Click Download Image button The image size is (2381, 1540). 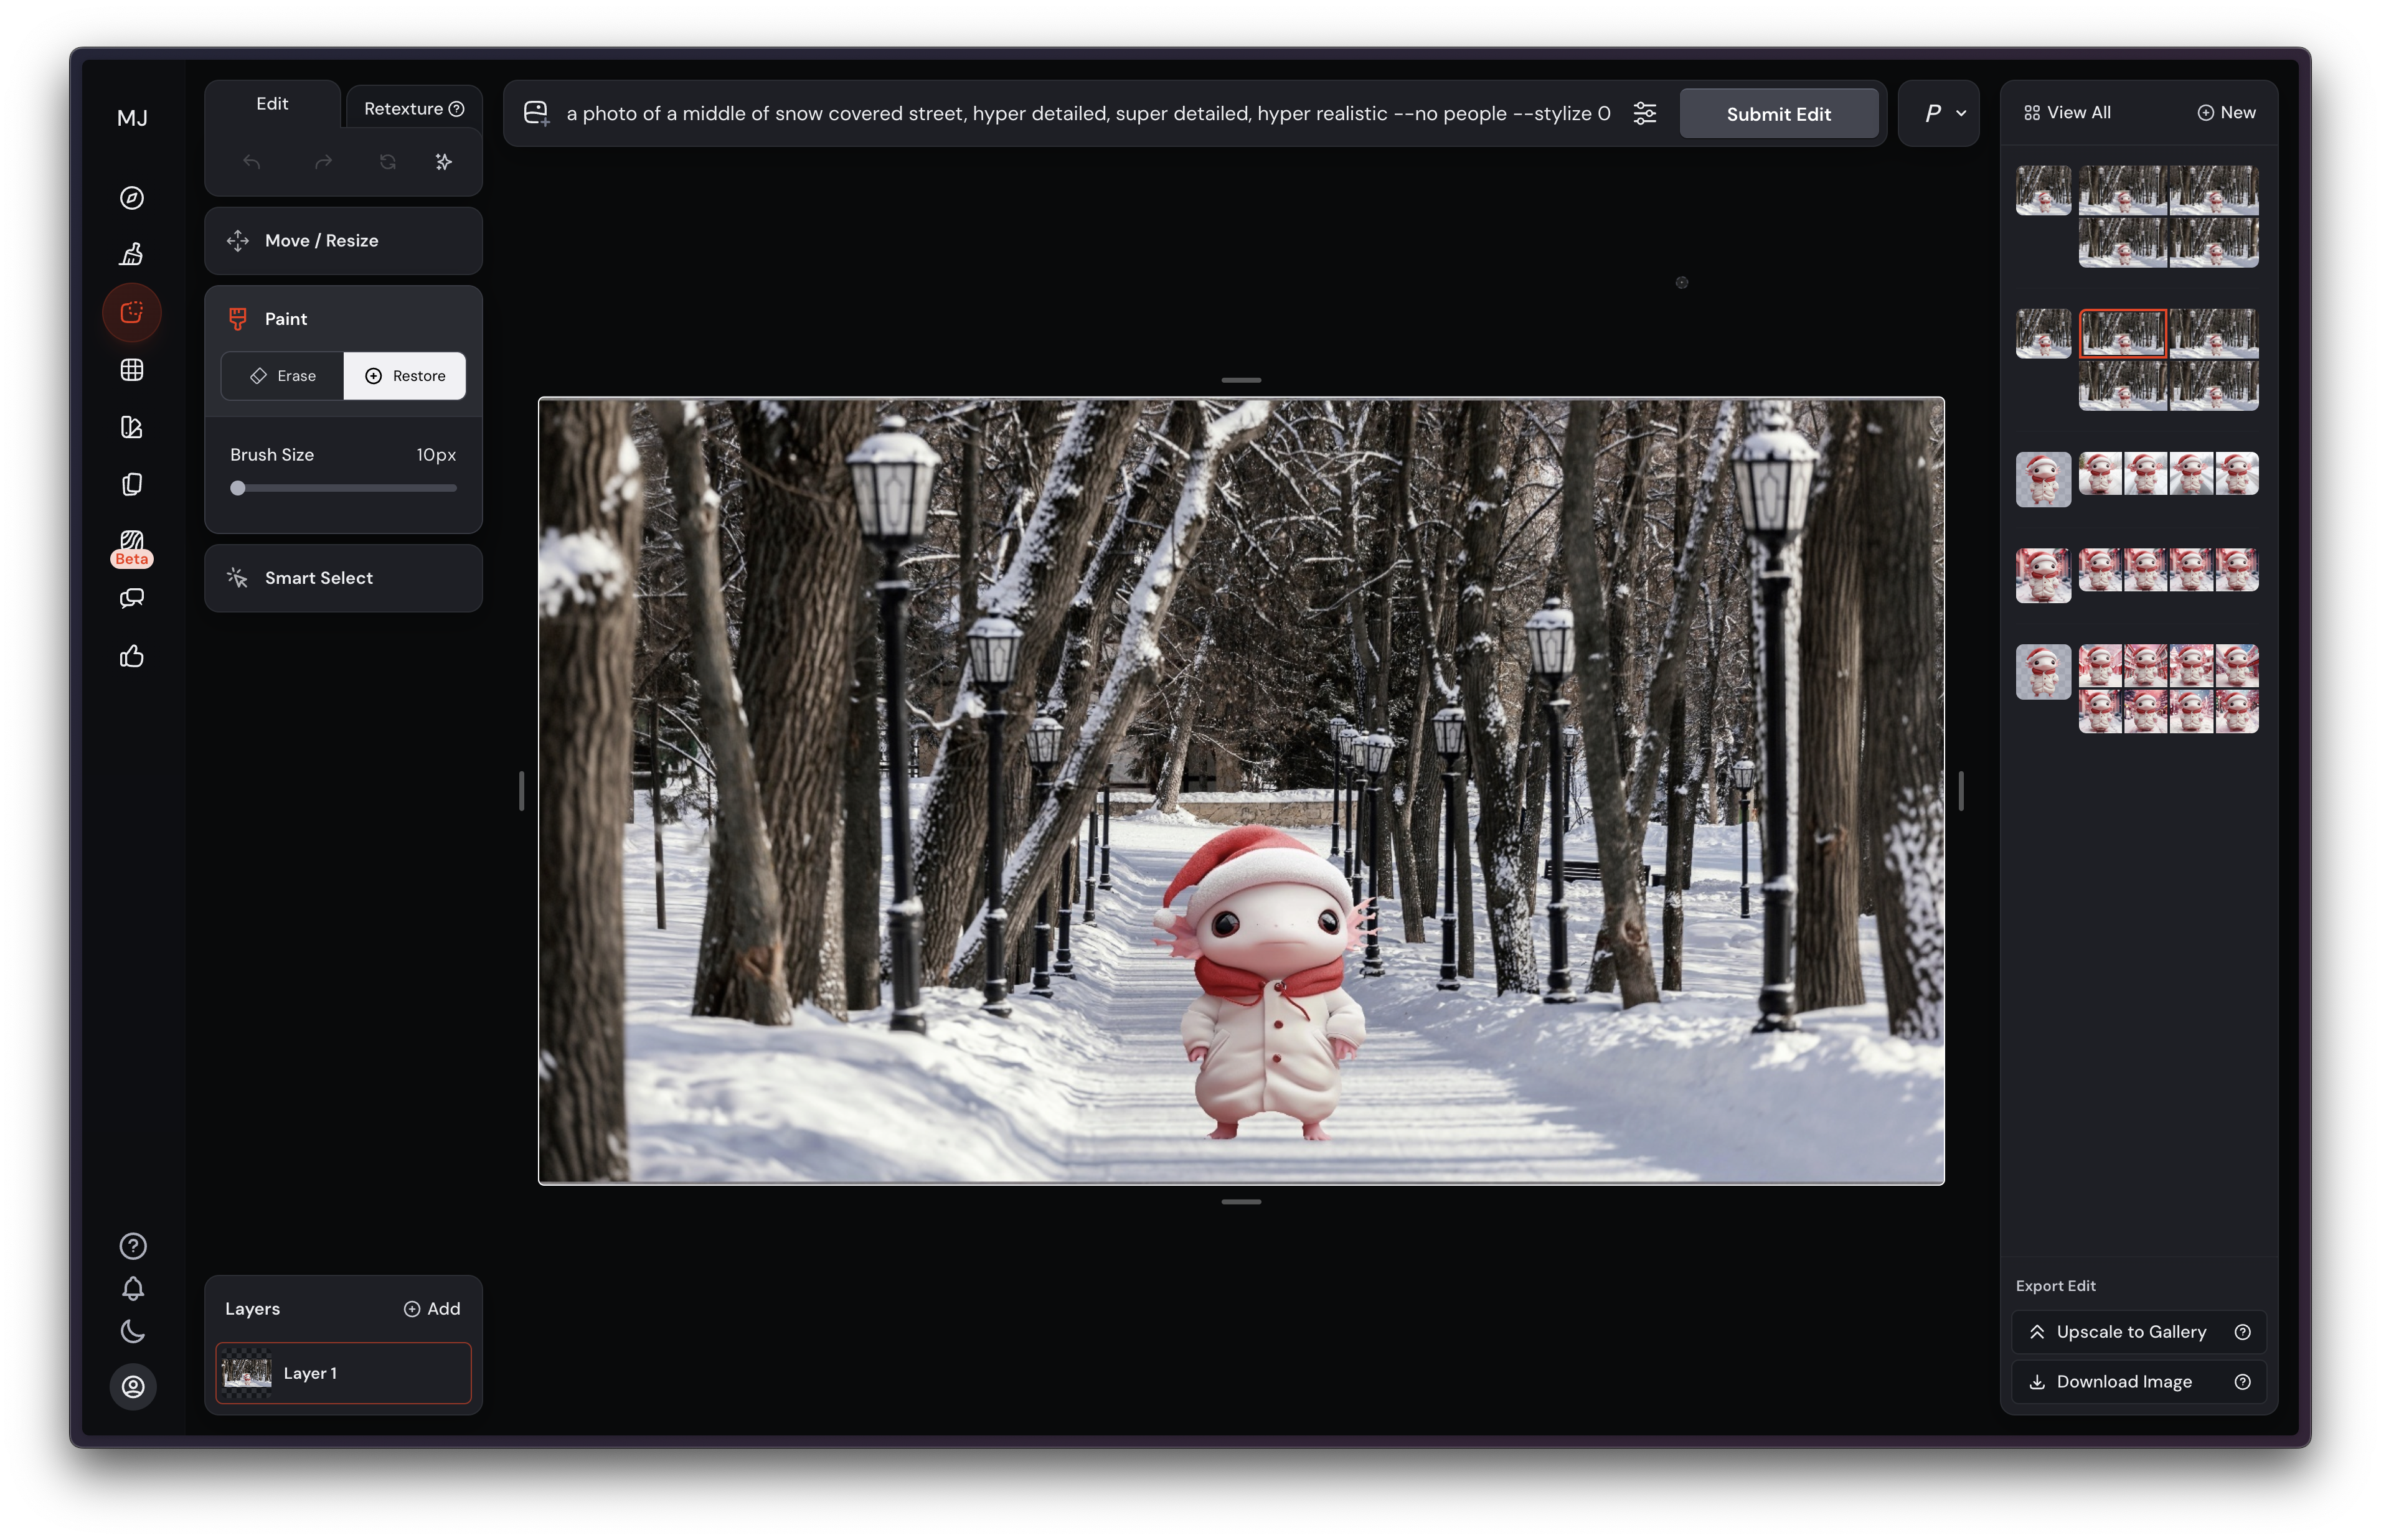[2123, 1382]
